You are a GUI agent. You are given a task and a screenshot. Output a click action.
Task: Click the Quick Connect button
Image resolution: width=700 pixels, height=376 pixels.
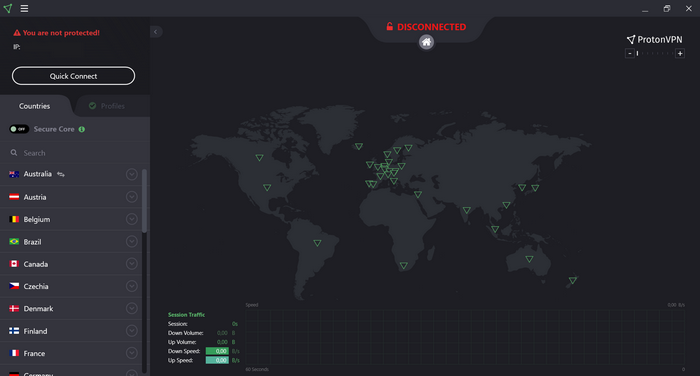73,76
